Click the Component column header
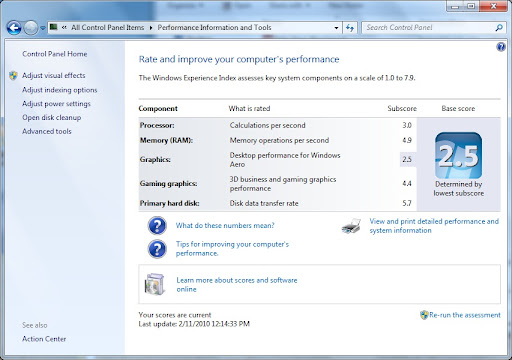The image size is (512, 360). [x=158, y=109]
